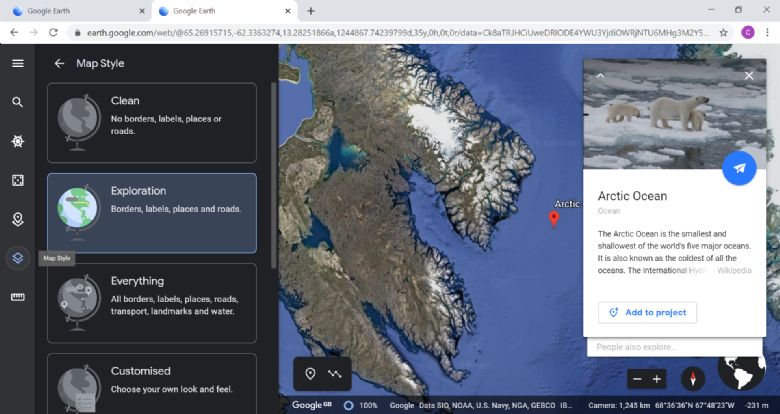
Task: Click the Map Style panel heading
Action: pyautogui.click(x=100, y=63)
